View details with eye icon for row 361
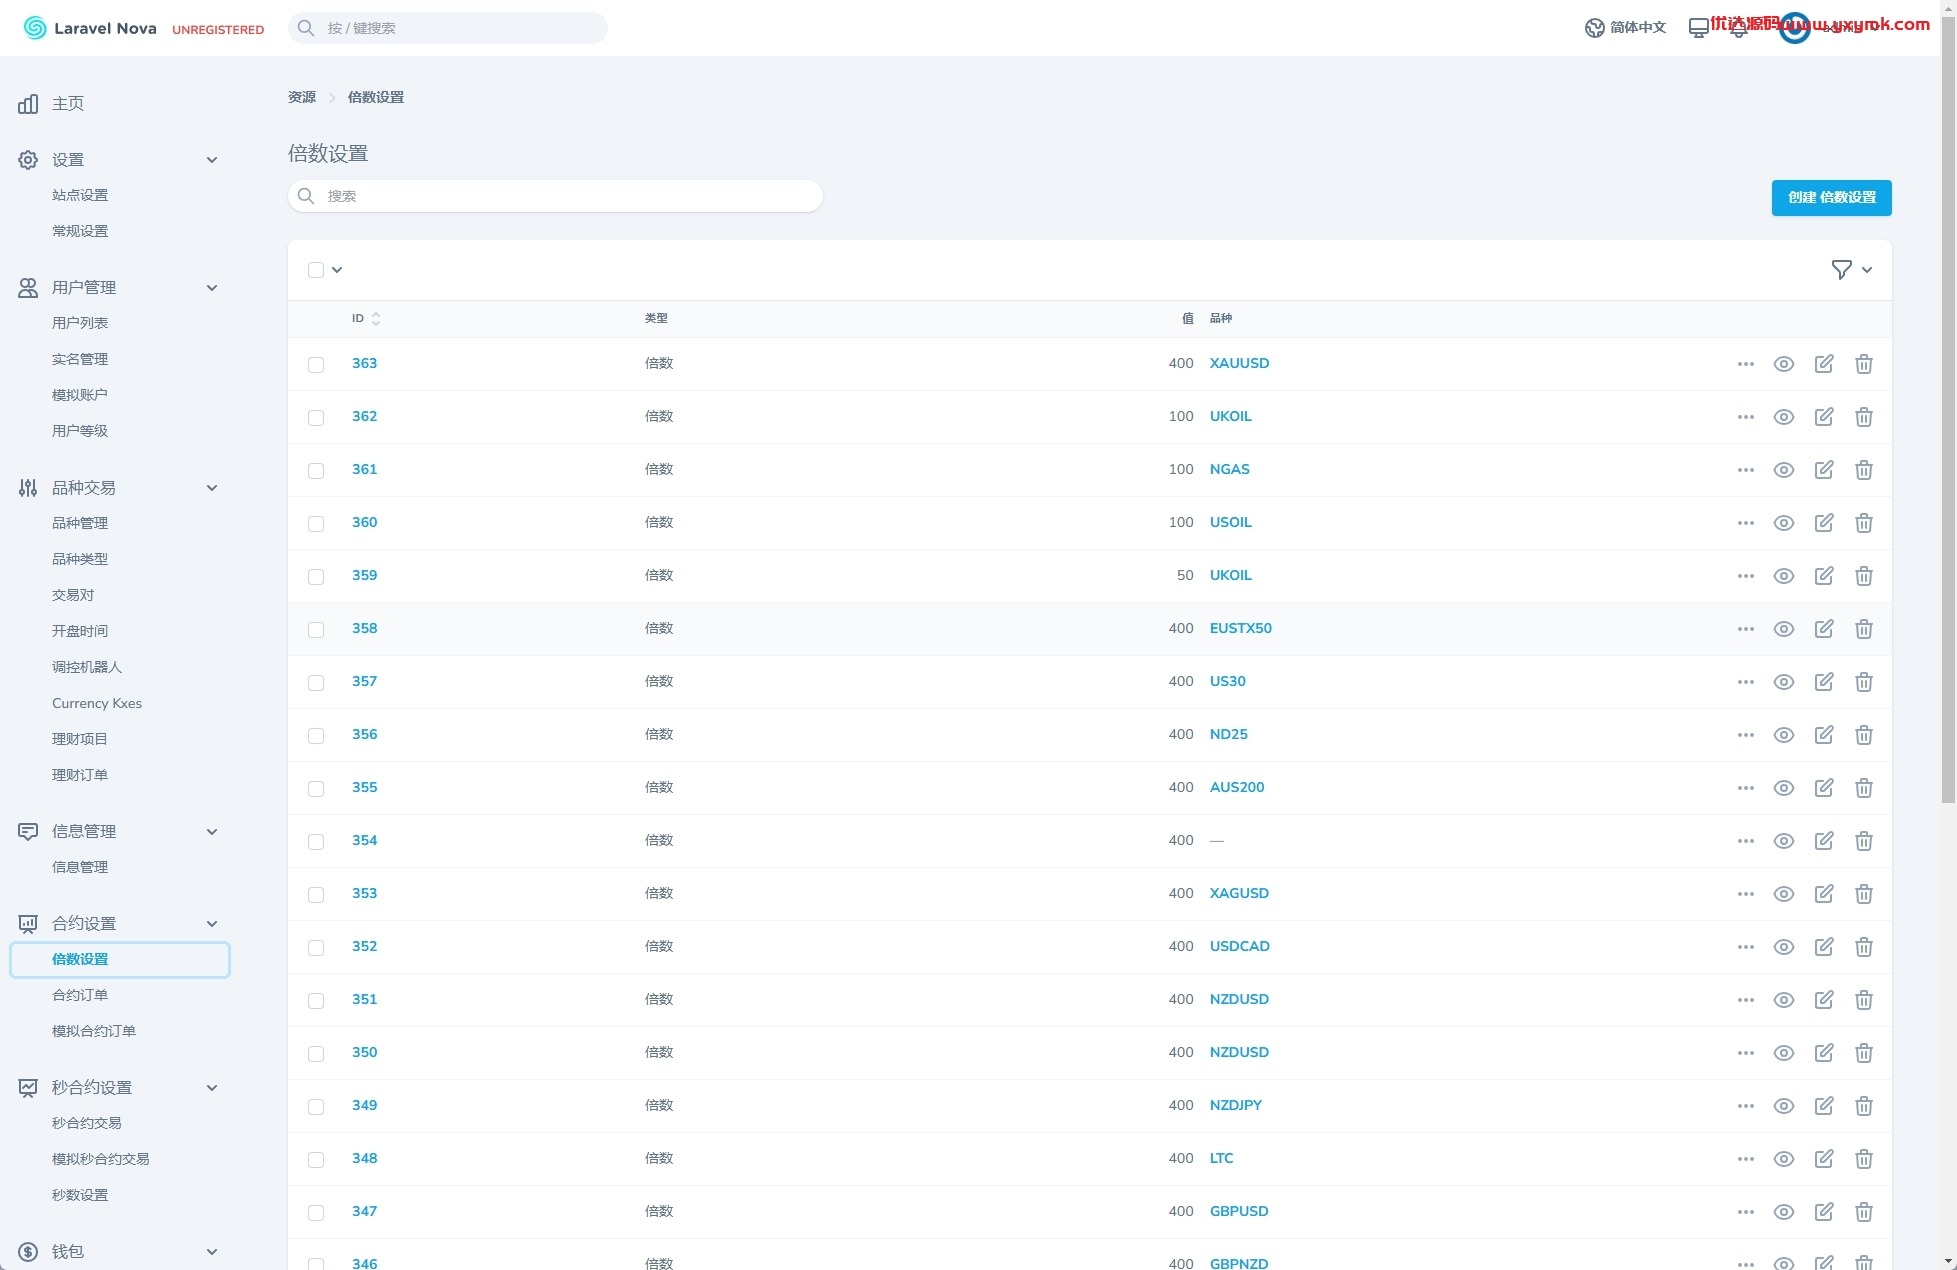The height and width of the screenshot is (1270, 1957). (x=1784, y=470)
